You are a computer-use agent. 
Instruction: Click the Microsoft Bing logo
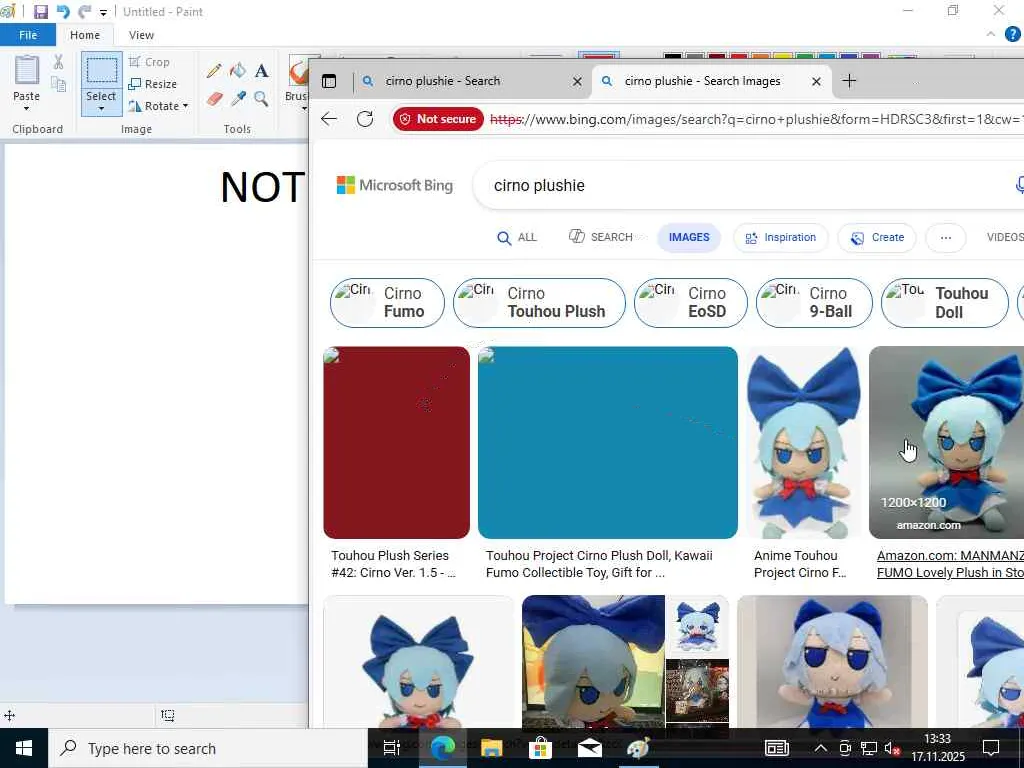pyautogui.click(x=394, y=185)
